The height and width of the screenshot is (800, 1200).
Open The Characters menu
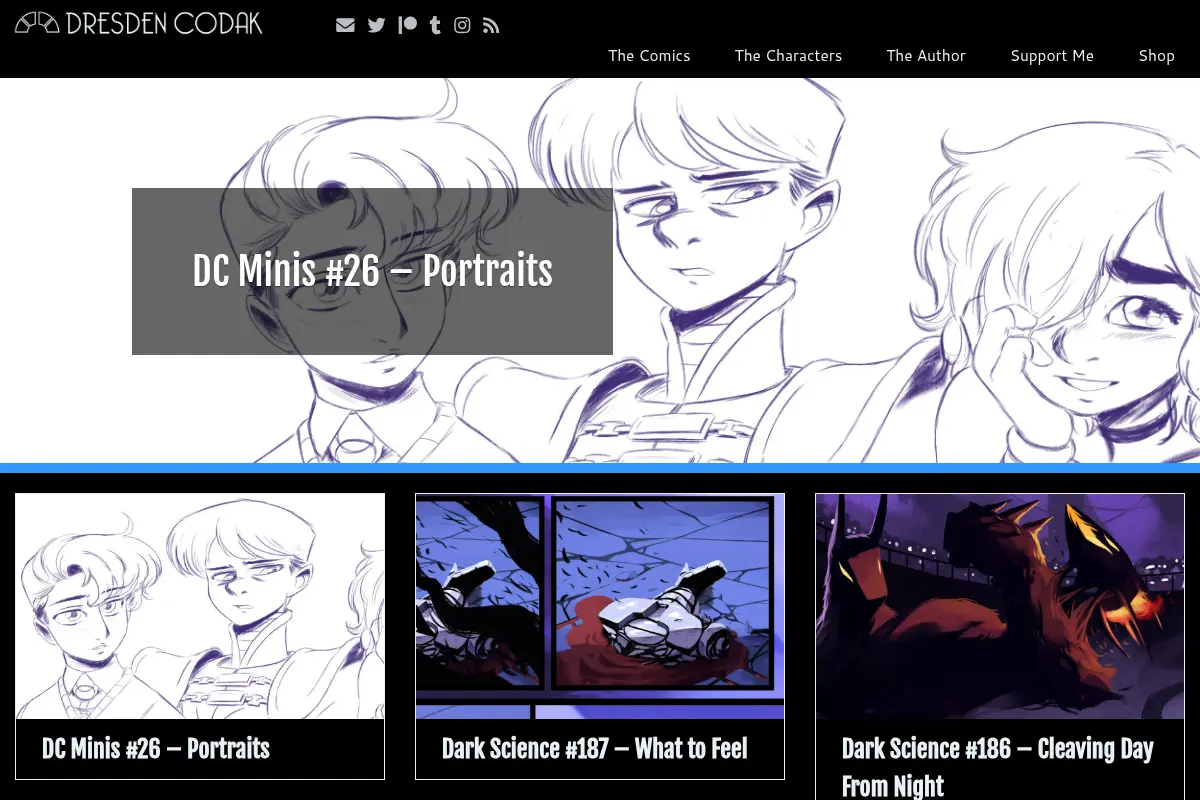788,55
